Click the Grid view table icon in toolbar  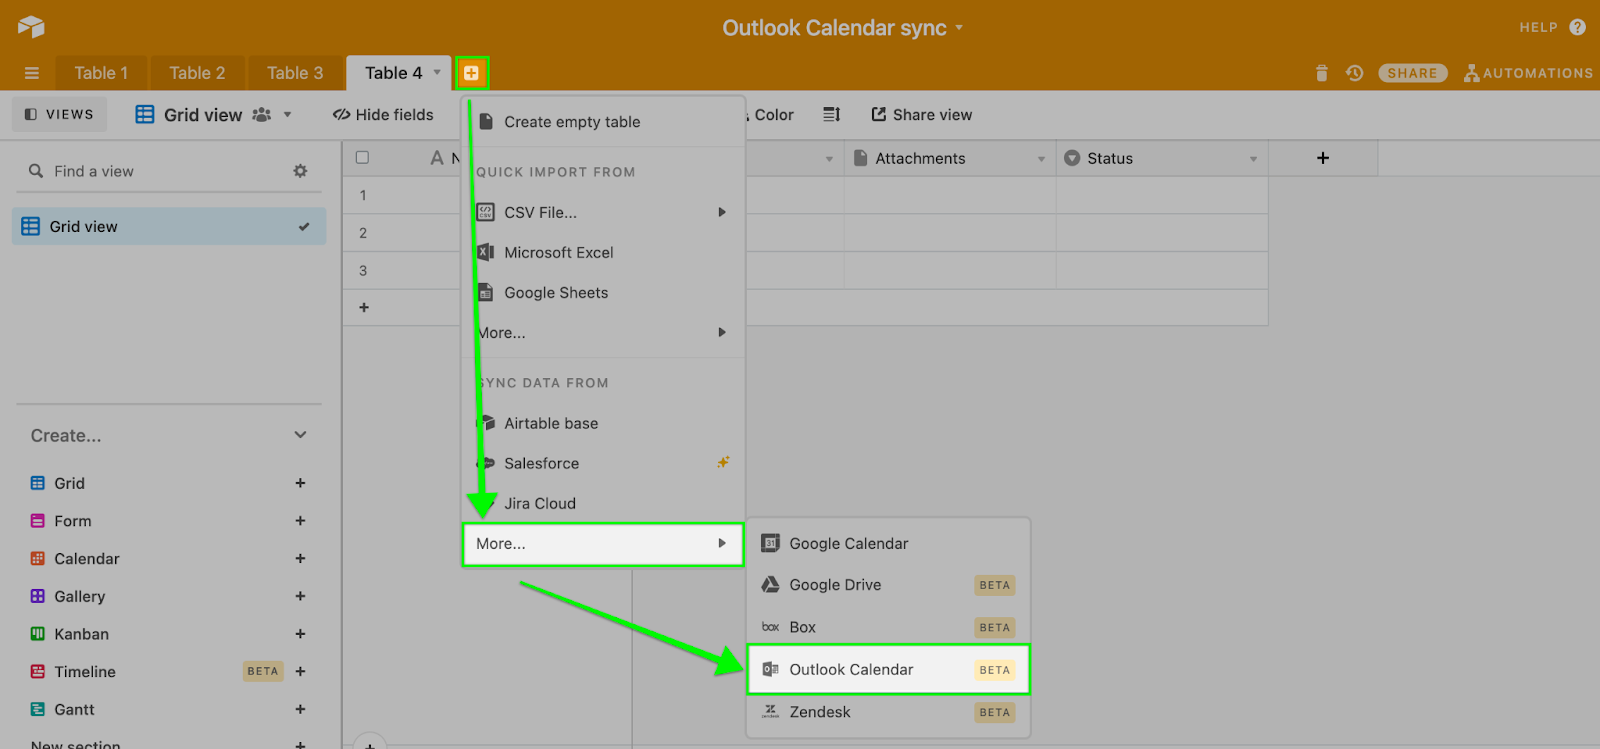pyautogui.click(x=145, y=114)
